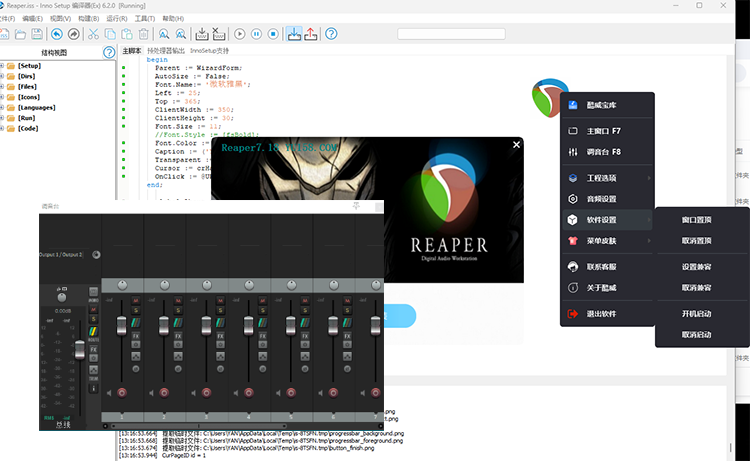750x461 pixels.
Task: Open FX window on mixer track 1
Action: click(x=136, y=336)
